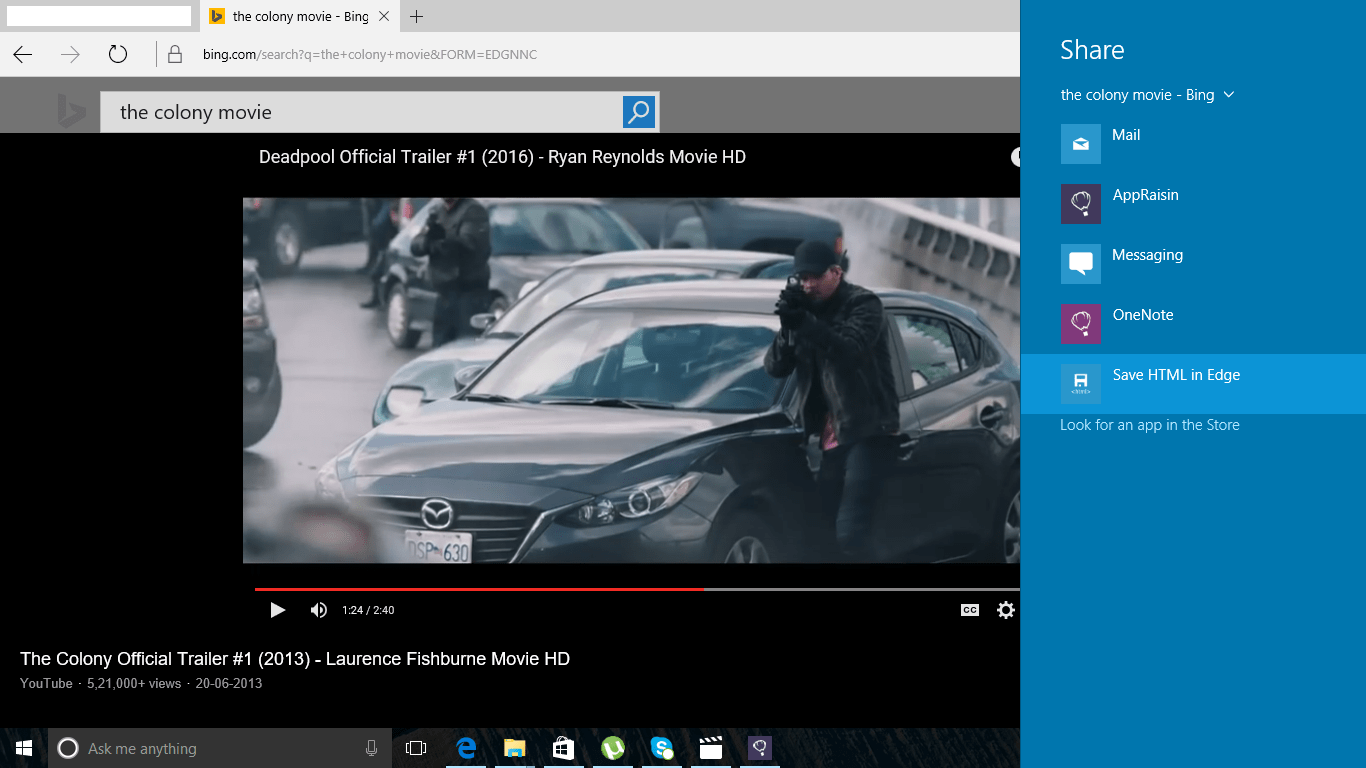
Task: Share to OneNote
Action: click(x=1193, y=324)
